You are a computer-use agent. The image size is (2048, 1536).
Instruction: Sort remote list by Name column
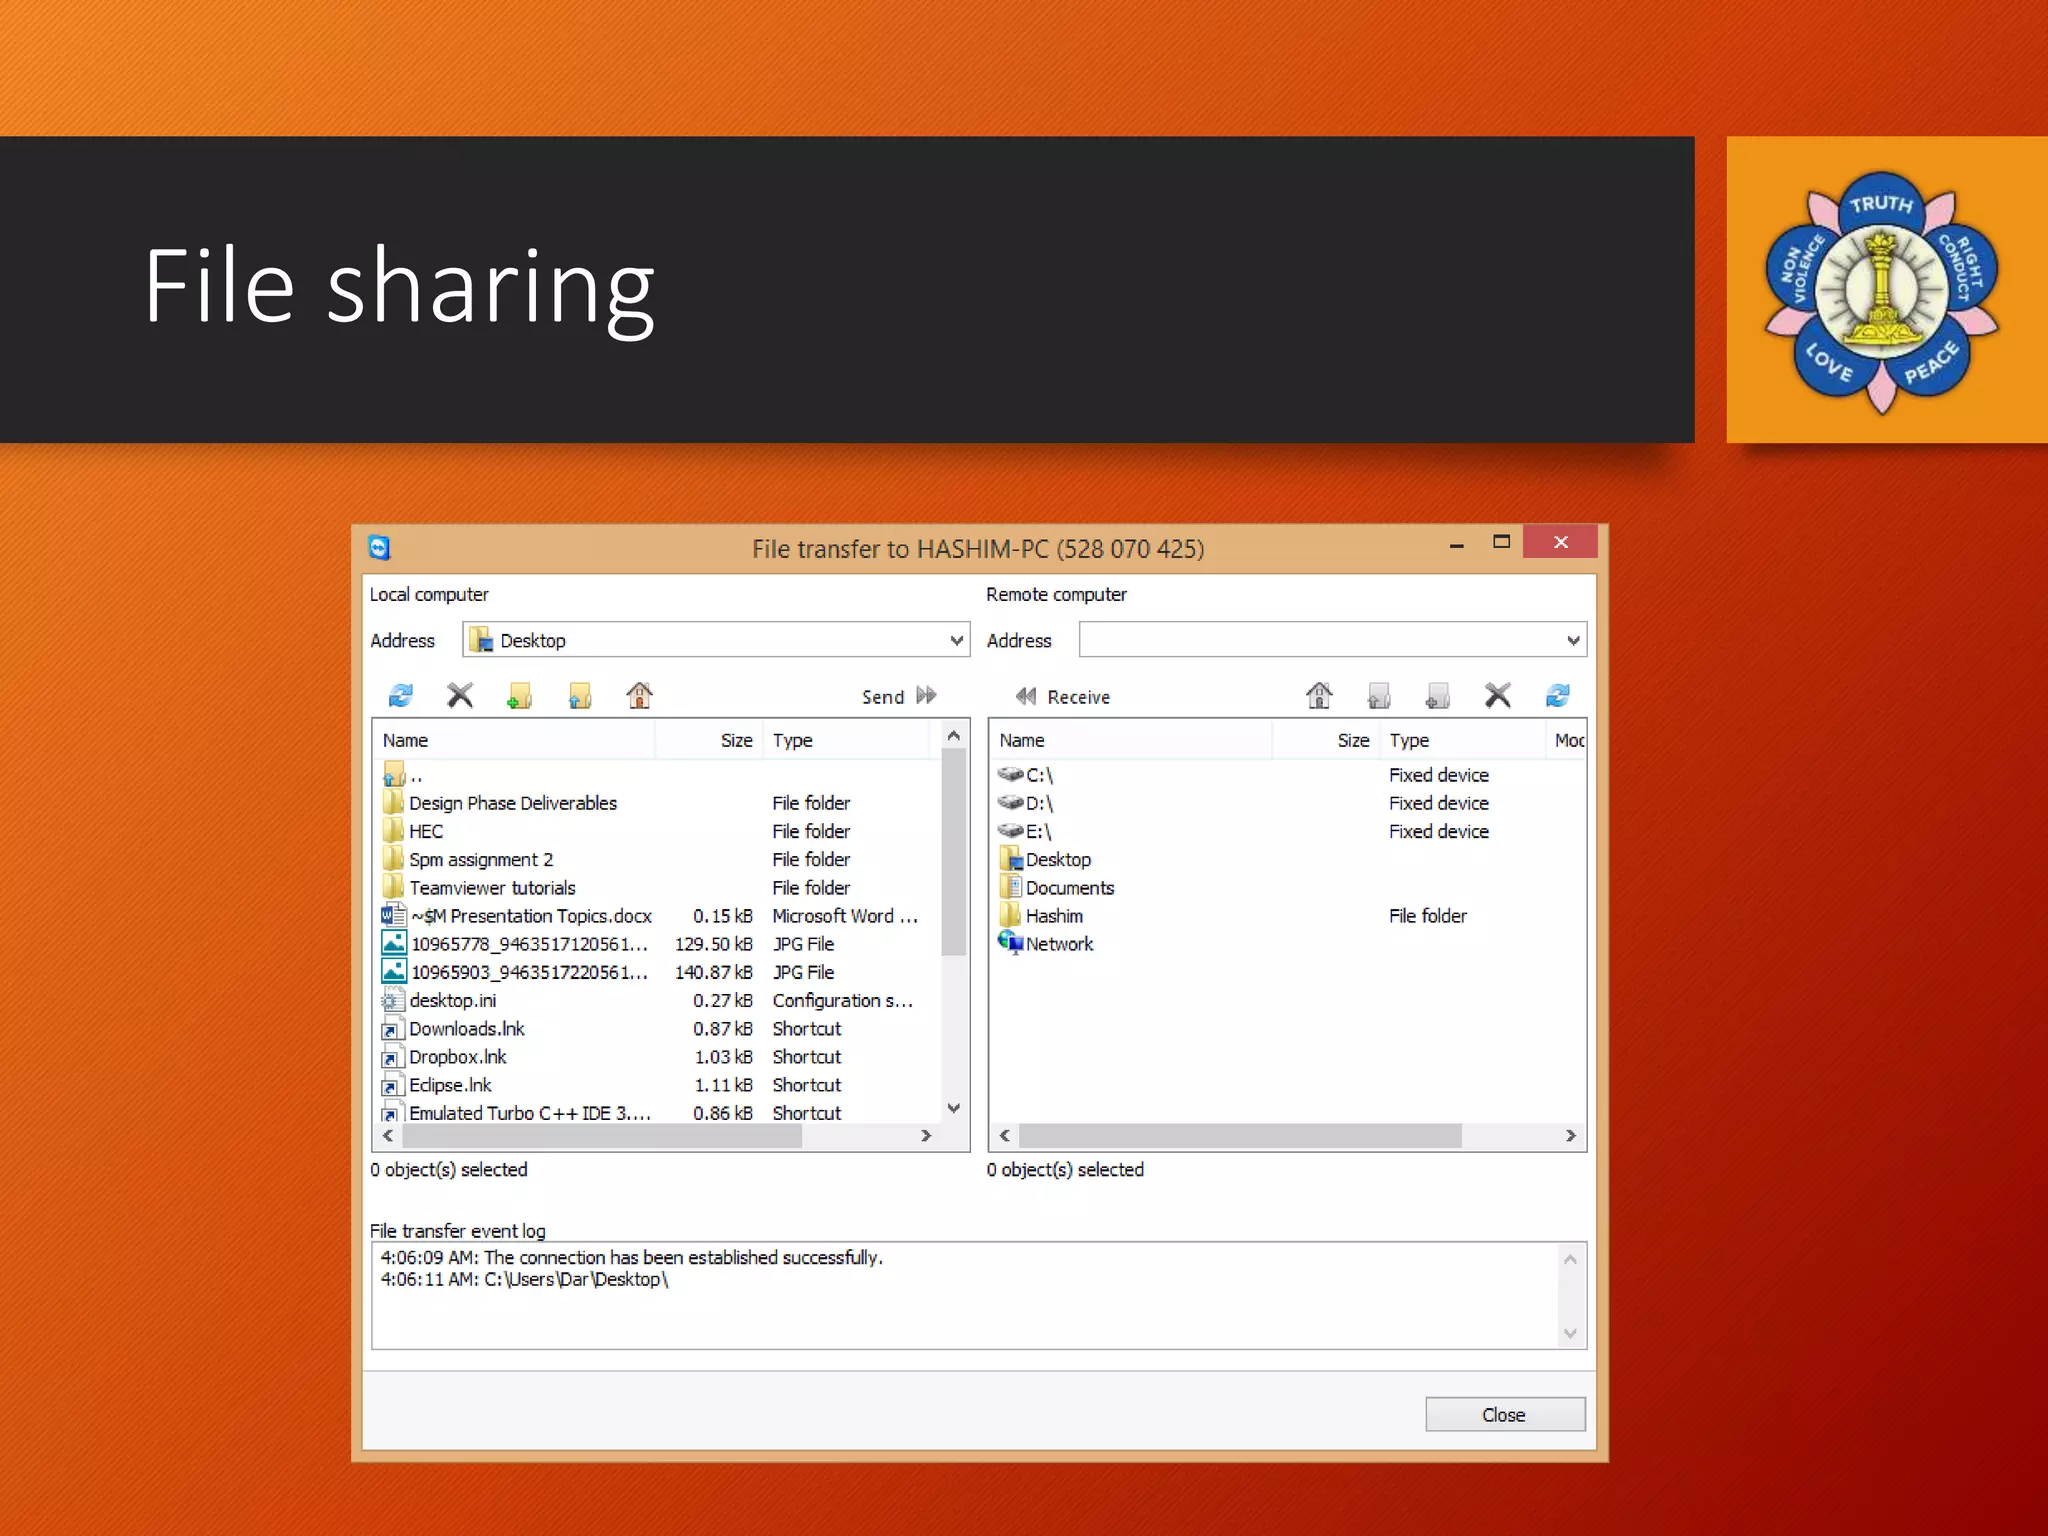(x=1132, y=740)
